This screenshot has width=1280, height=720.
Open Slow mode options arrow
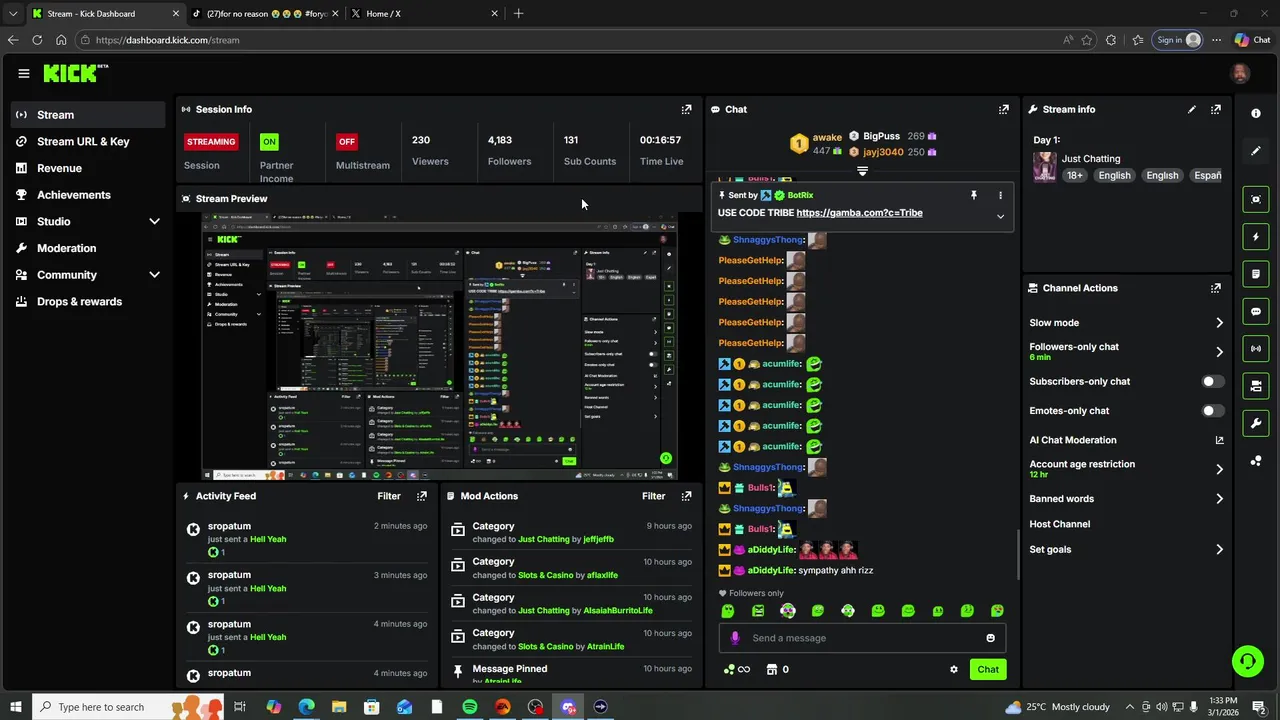click(1219, 323)
